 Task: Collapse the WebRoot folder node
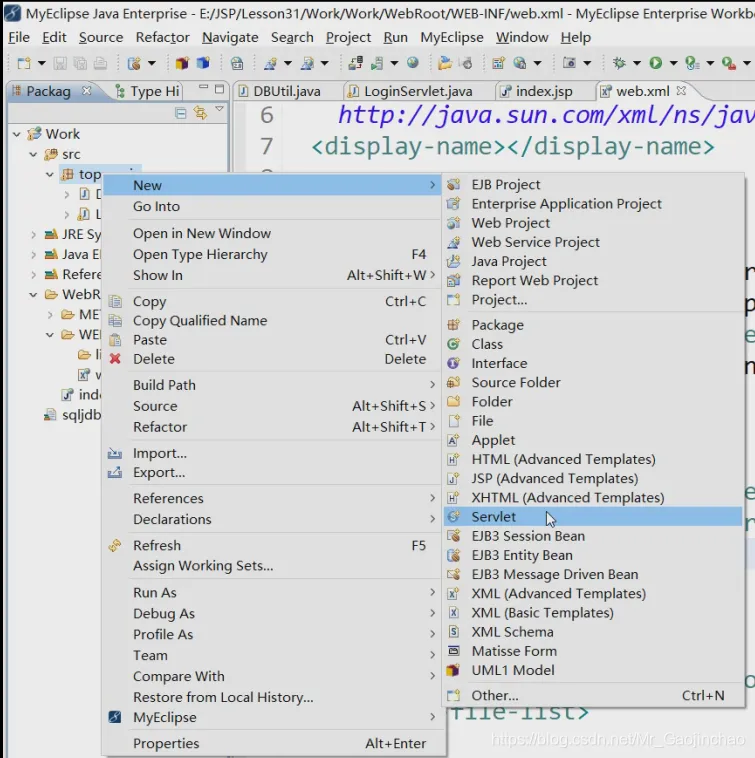(33, 294)
